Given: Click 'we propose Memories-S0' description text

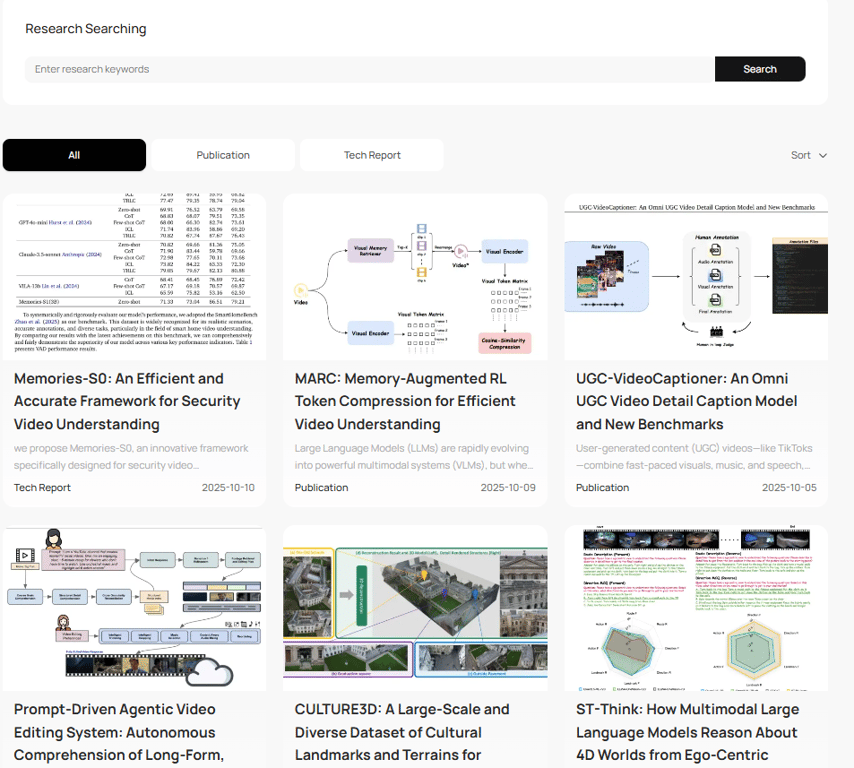Looking at the screenshot, I should (x=131, y=456).
